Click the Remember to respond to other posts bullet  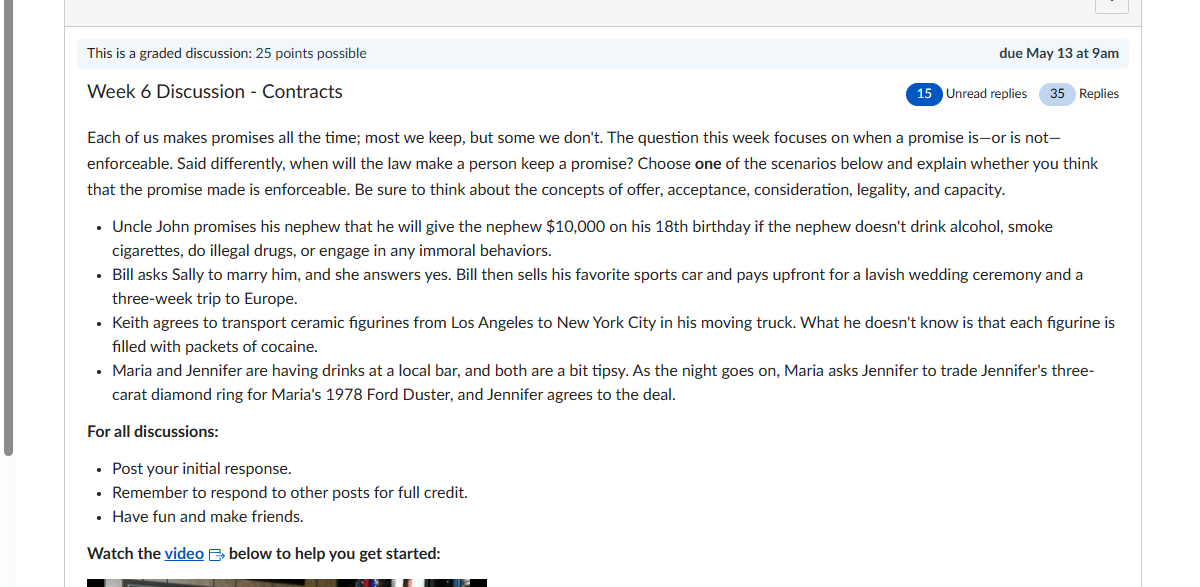290,493
